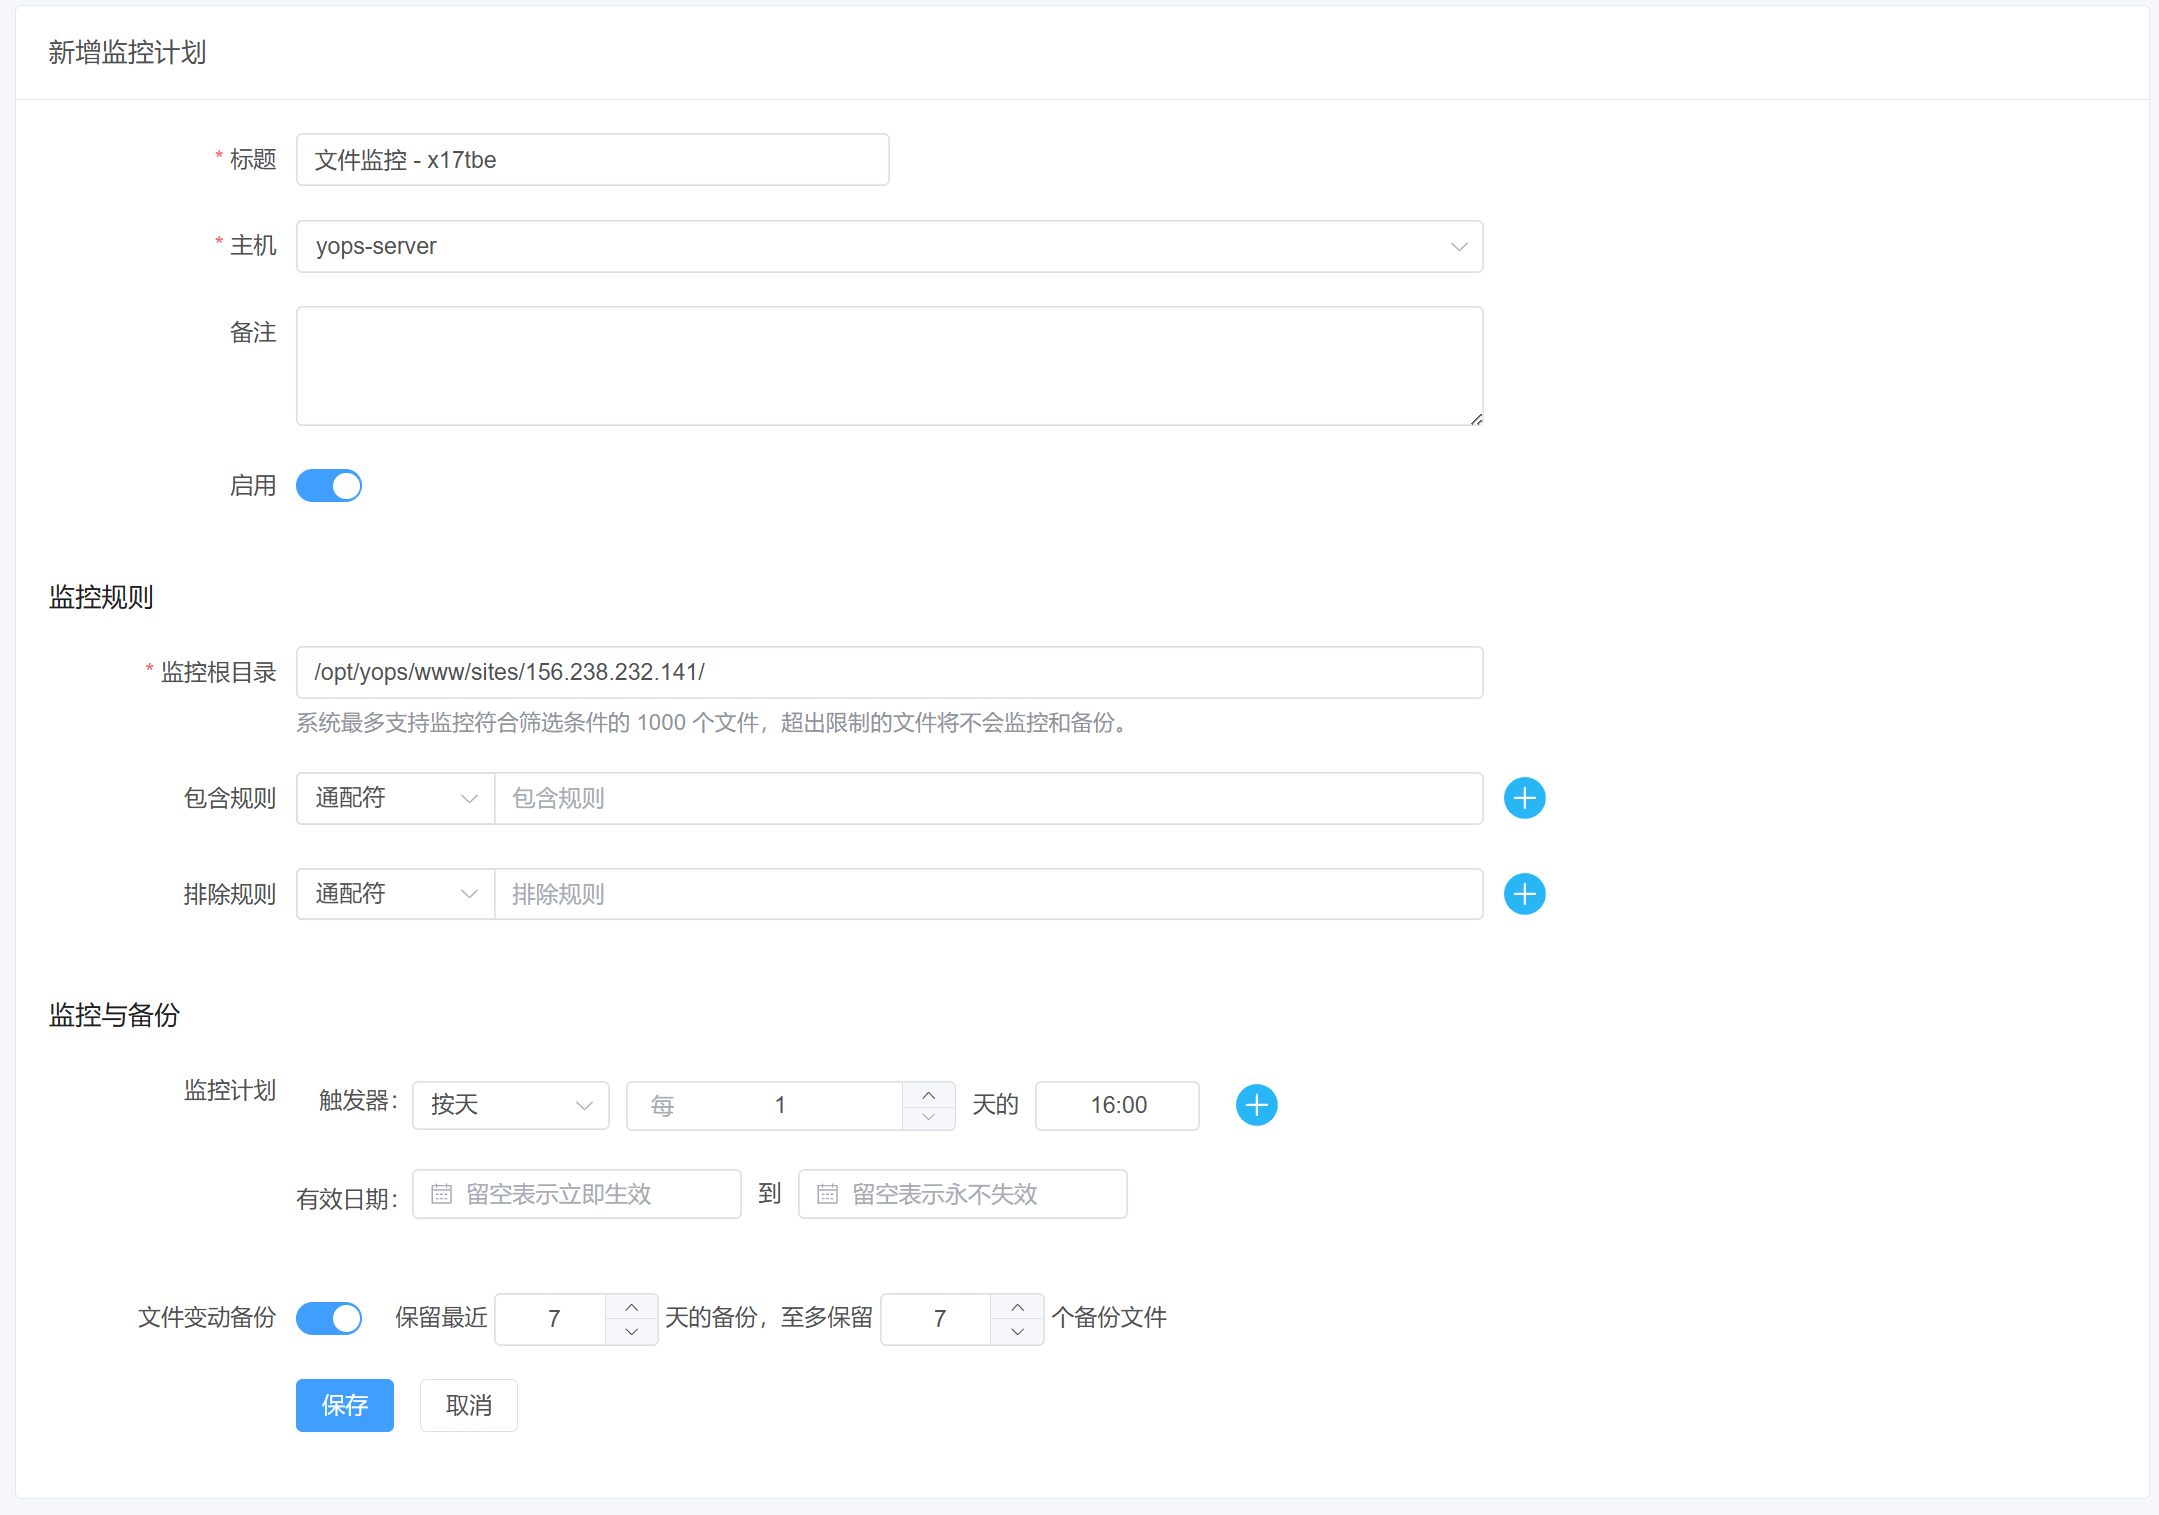This screenshot has height=1515, width=2159.
Task: Open the 主机 yops-server dropdown
Action: (x=889, y=246)
